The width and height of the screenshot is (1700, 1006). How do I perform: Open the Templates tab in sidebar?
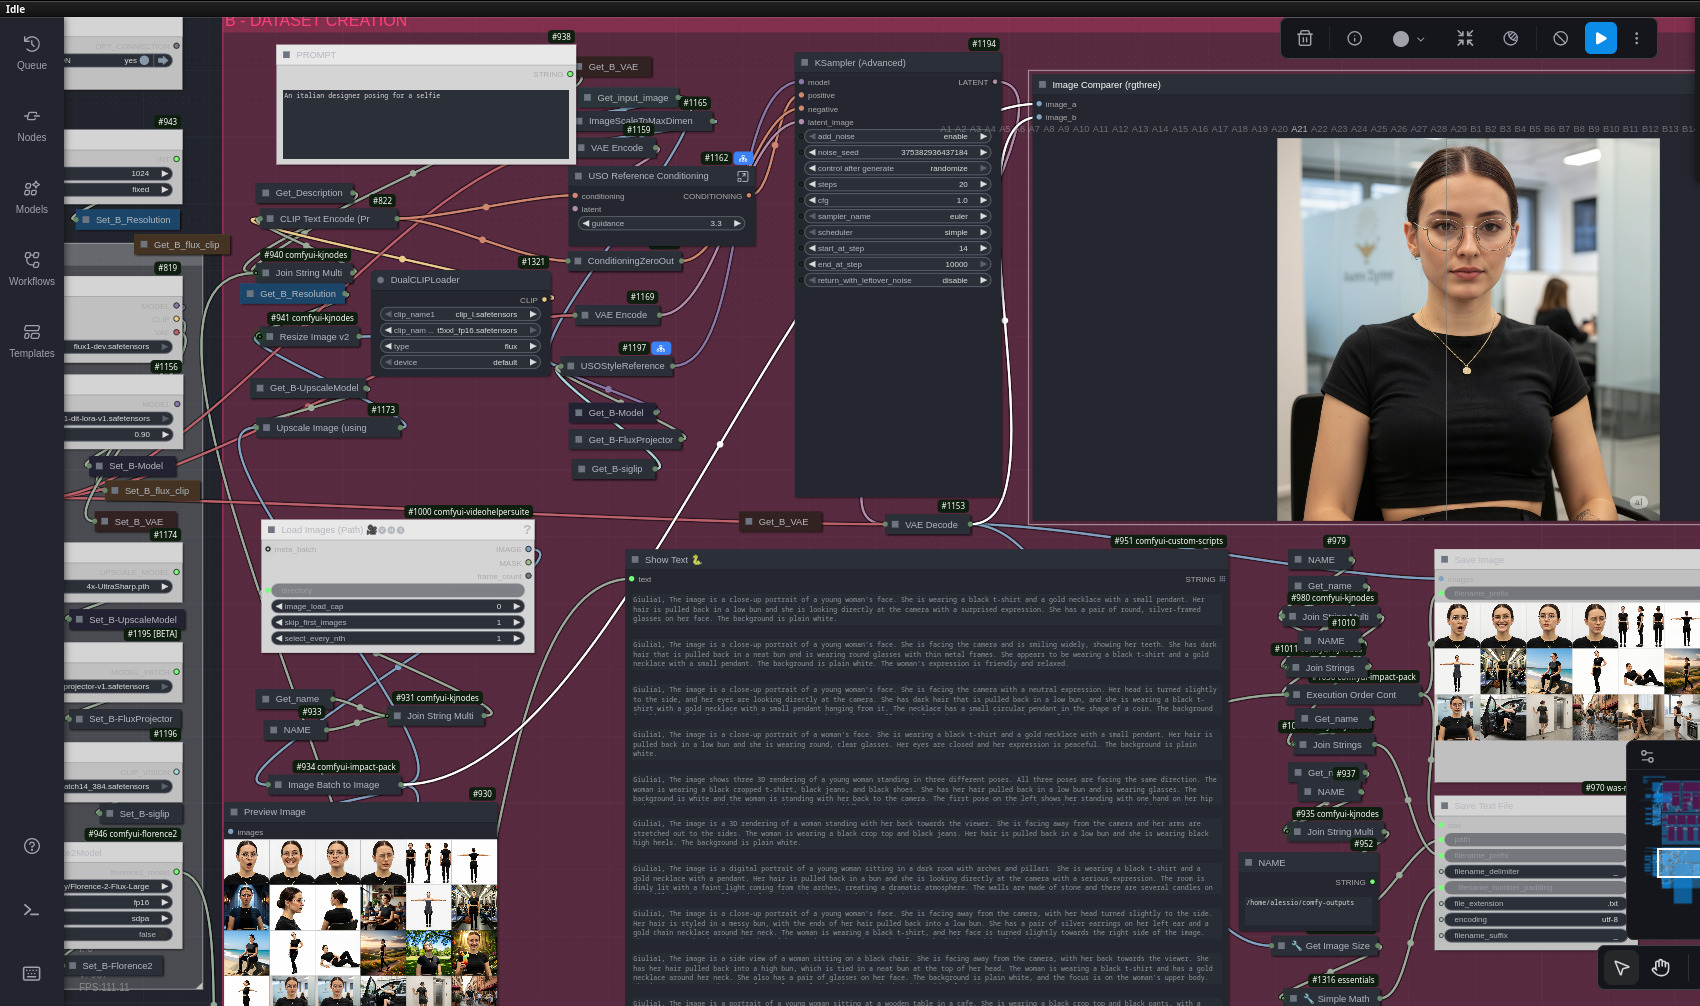coord(31,340)
